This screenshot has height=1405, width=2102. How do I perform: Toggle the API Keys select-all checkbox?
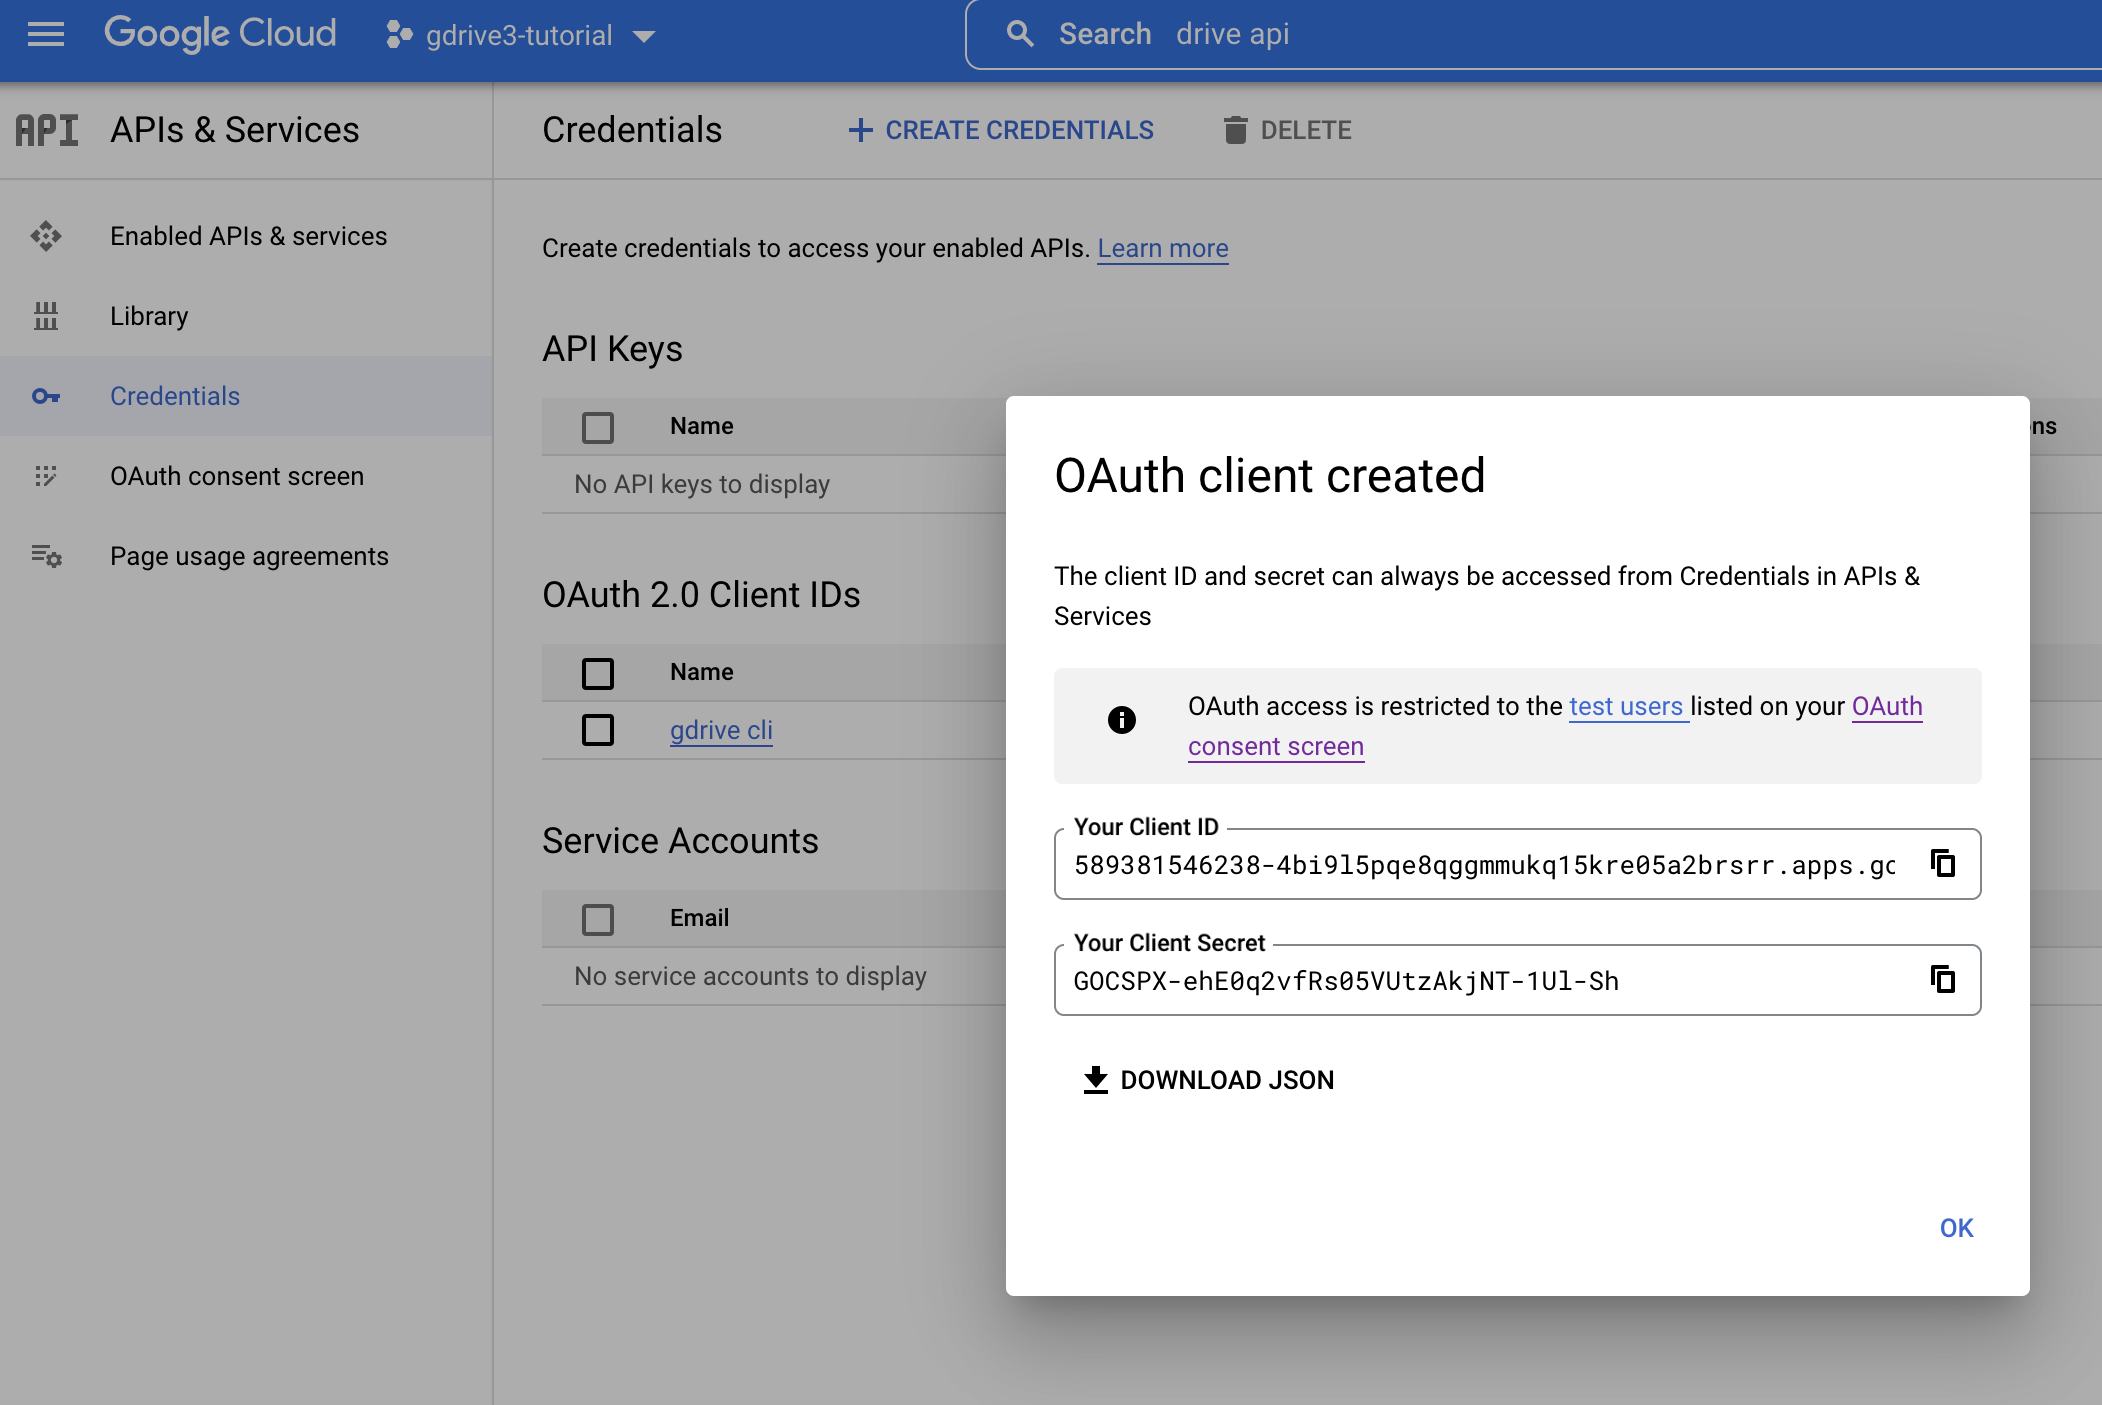598,427
